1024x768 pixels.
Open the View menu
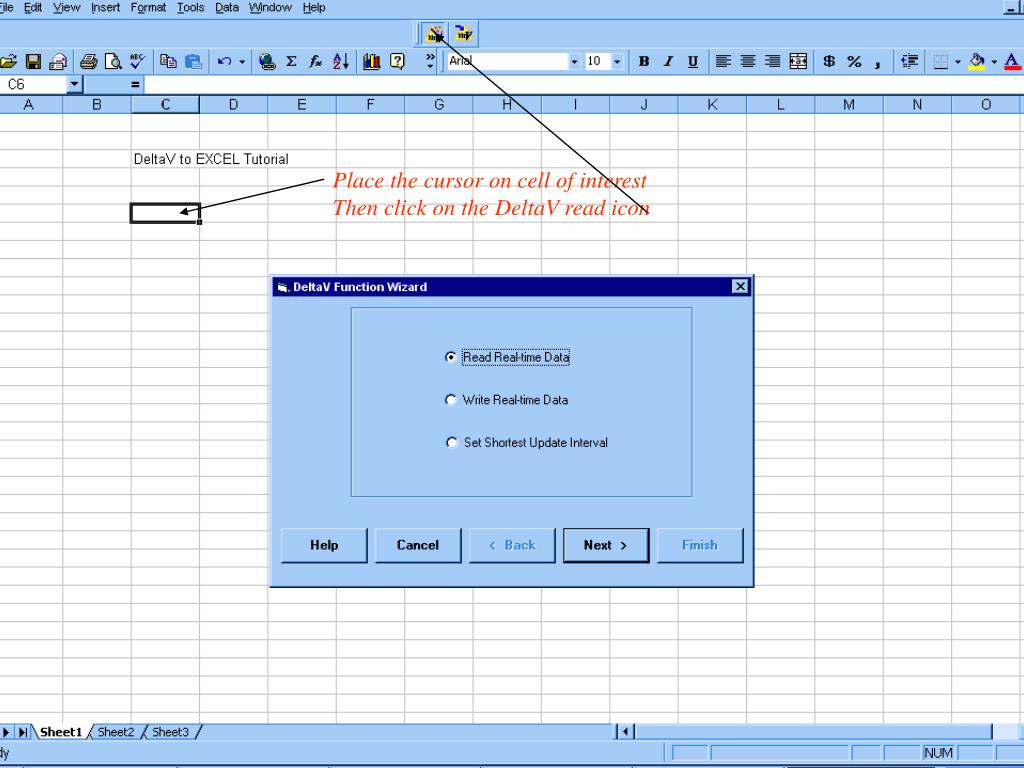[x=67, y=8]
